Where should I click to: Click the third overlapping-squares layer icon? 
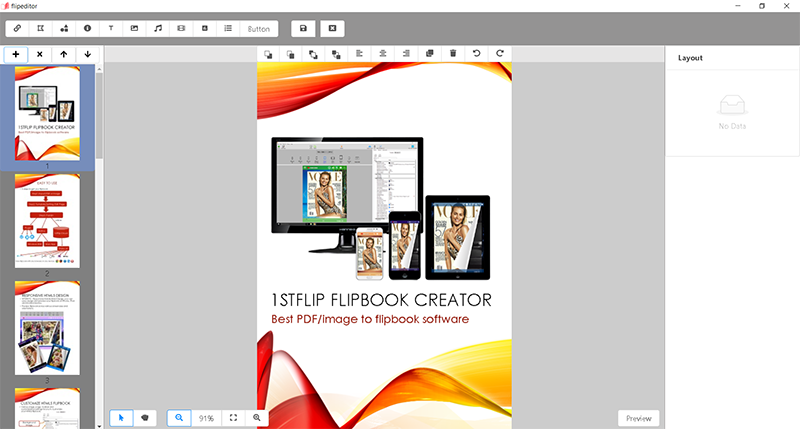click(313, 54)
